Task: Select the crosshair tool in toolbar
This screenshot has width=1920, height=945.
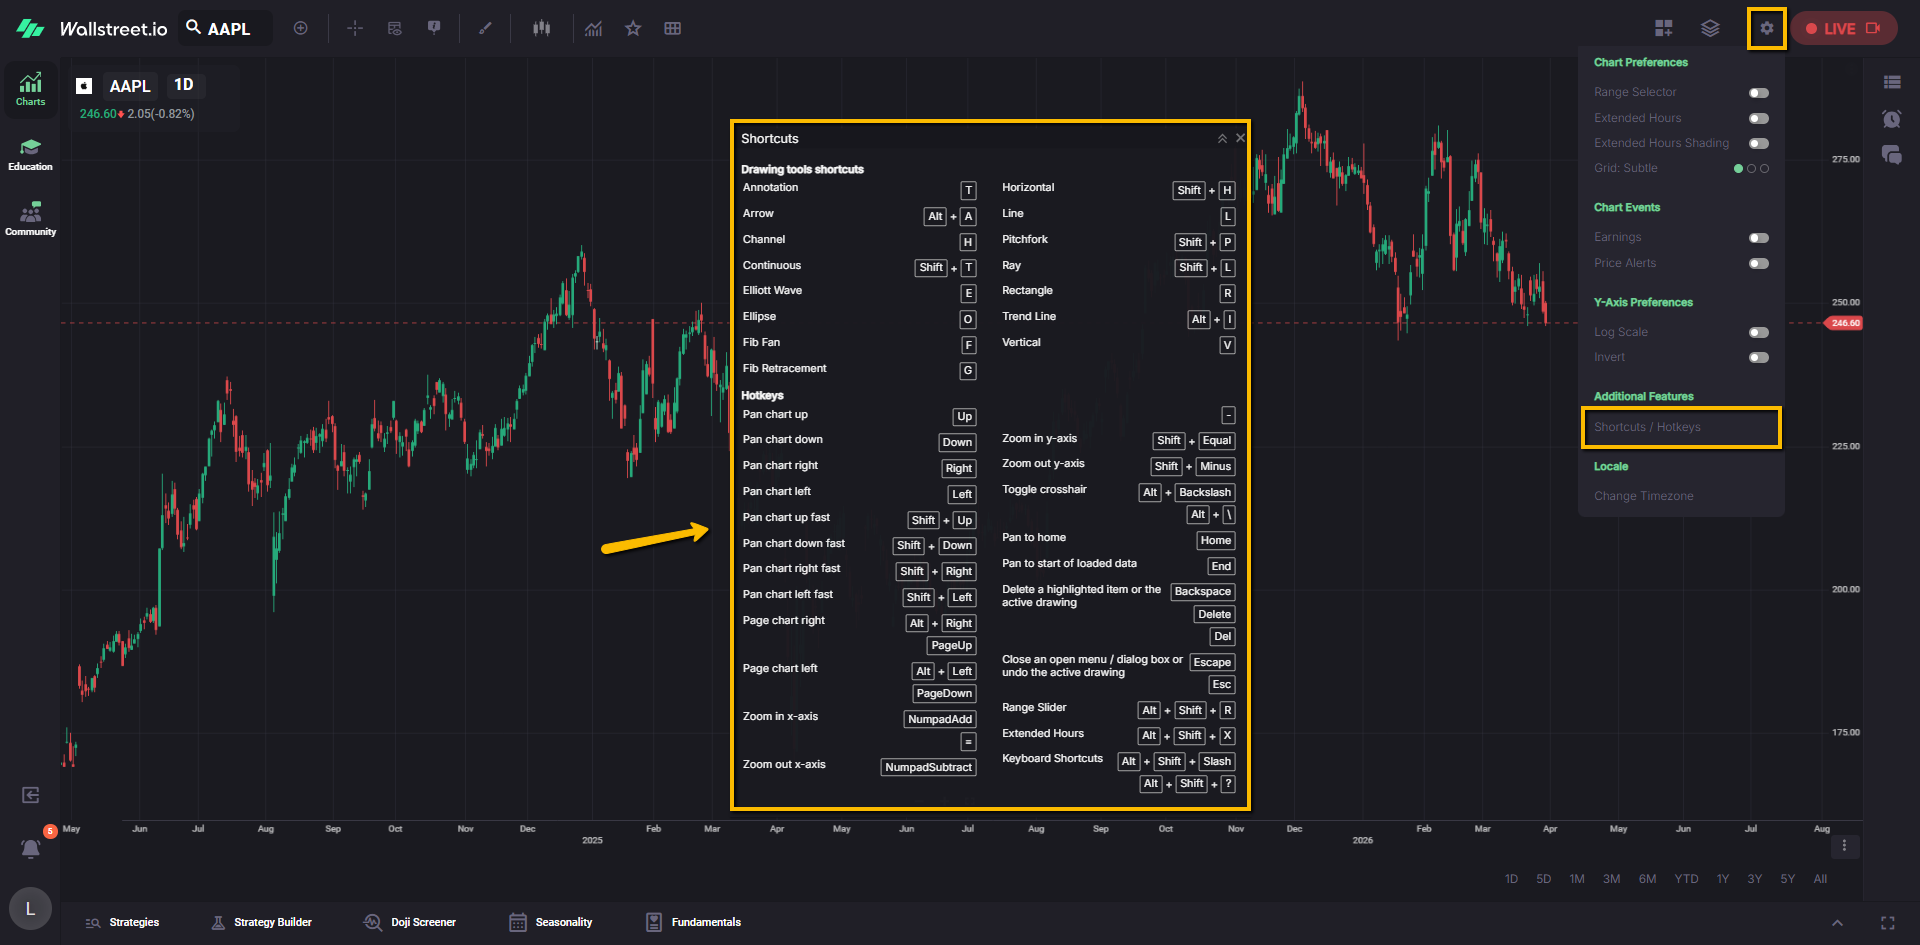Action: (x=355, y=28)
